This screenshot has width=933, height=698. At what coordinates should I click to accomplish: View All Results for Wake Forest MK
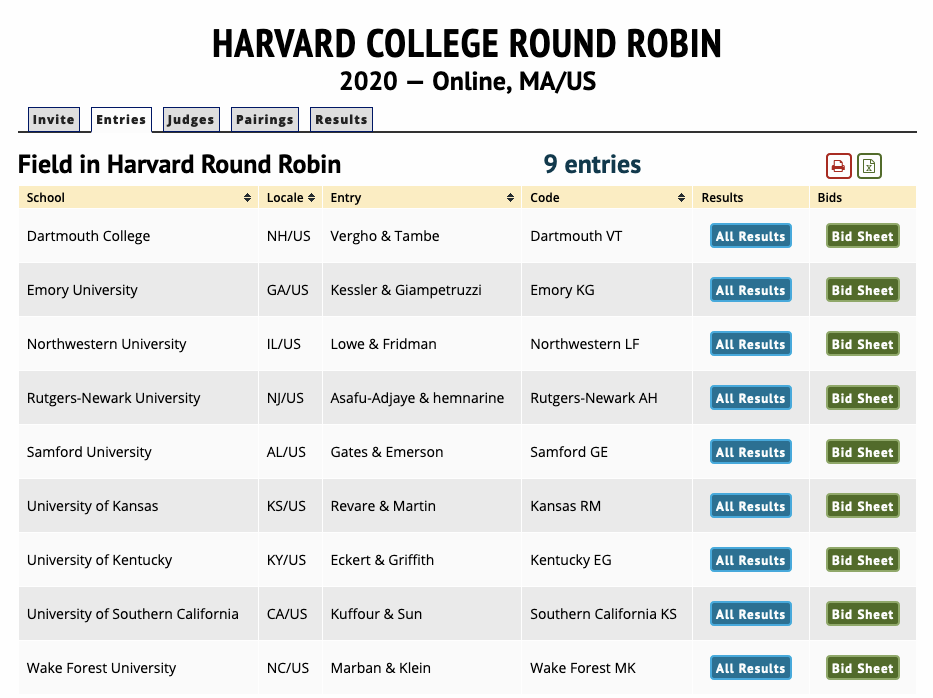(750, 668)
